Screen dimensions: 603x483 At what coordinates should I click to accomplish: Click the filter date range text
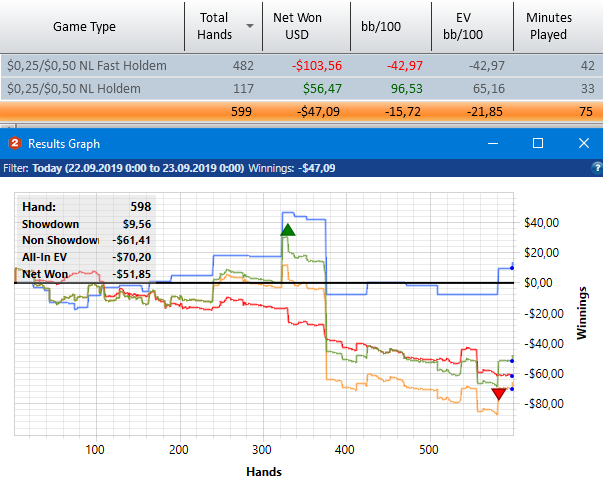[138, 168]
